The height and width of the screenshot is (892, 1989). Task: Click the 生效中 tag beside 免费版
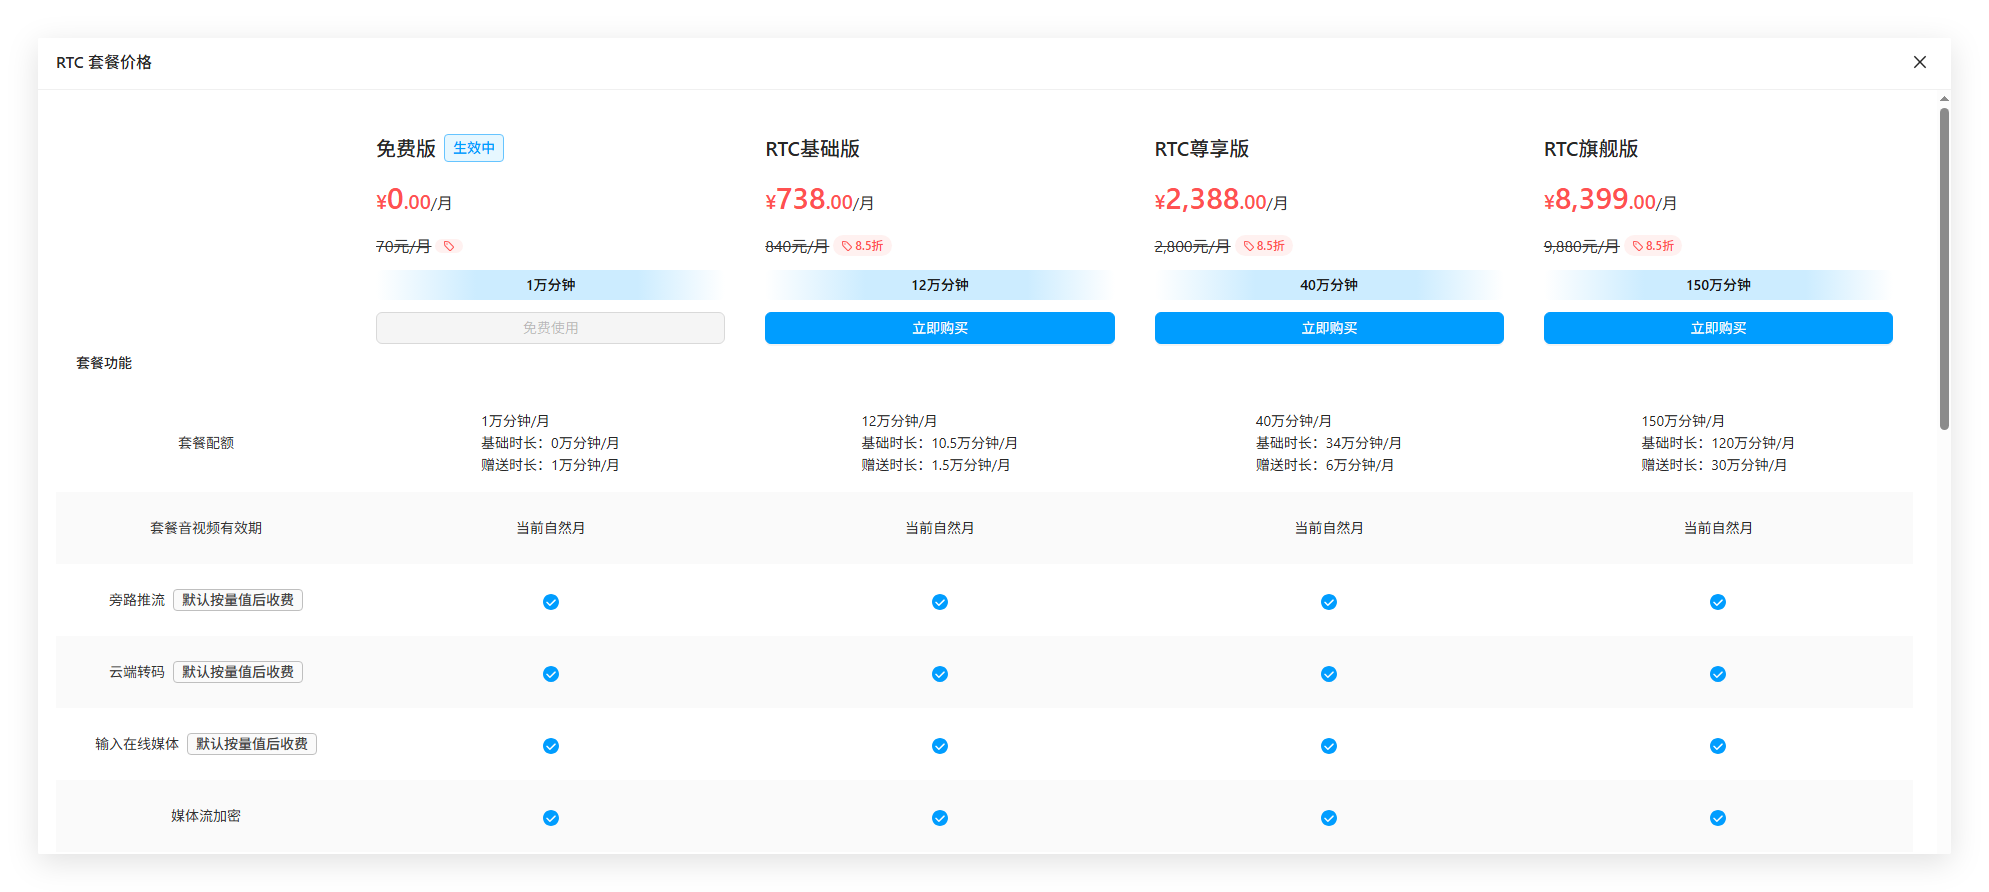pos(473,148)
